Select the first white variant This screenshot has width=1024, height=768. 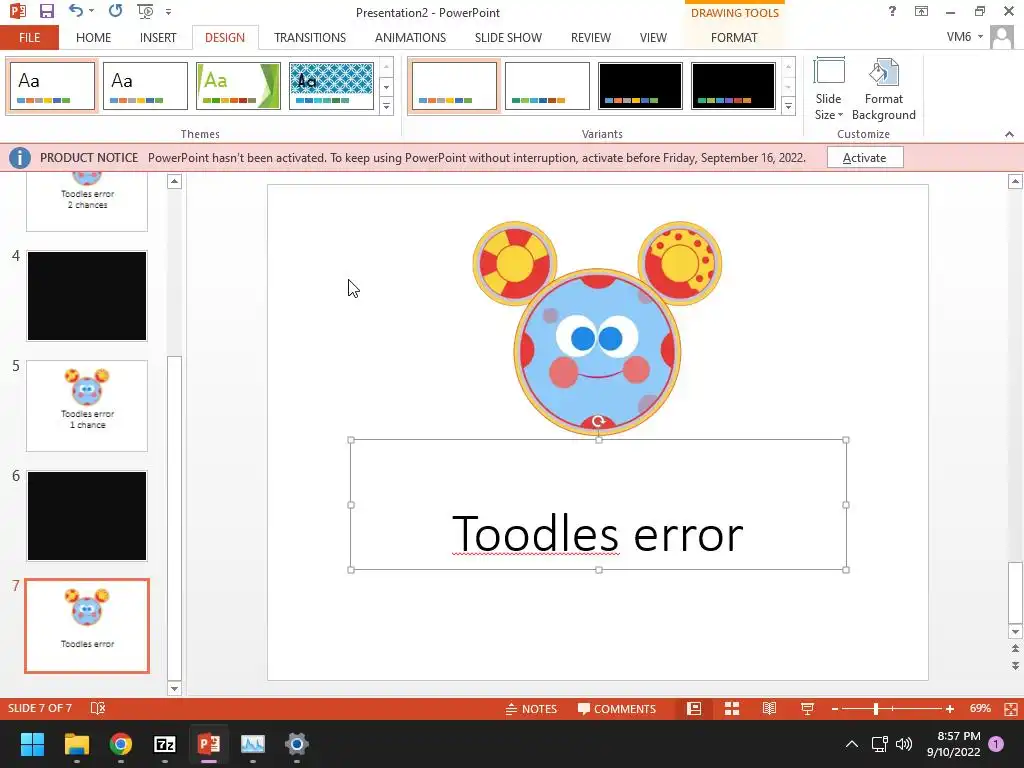point(454,86)
